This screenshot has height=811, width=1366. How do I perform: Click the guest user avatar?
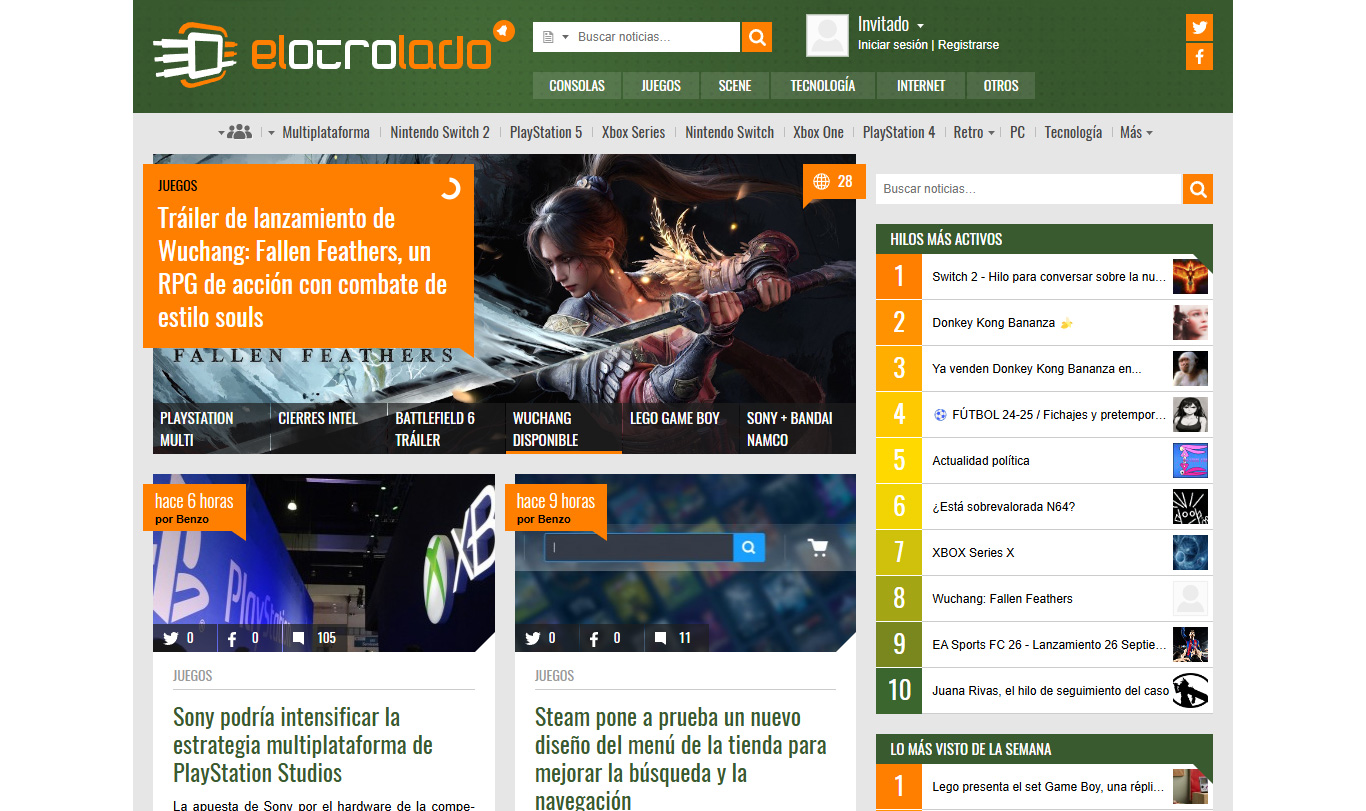[x=828, y=35]
